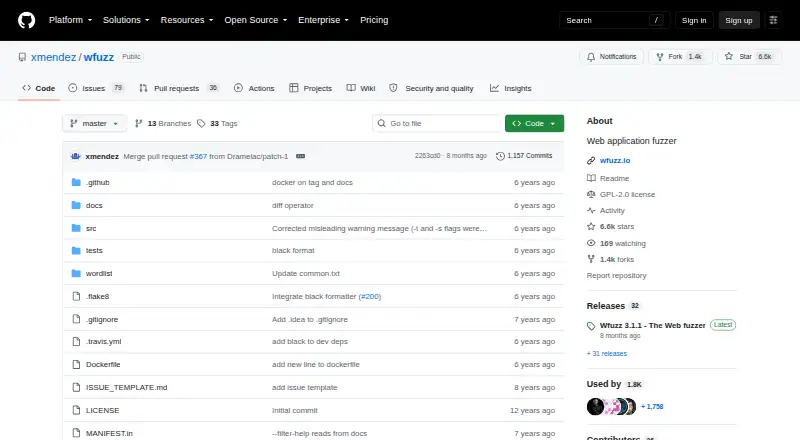Screen dimensions: 800x440
Task: Open the Issues tab
Action: pyautogui.click(x=96, y=88)
